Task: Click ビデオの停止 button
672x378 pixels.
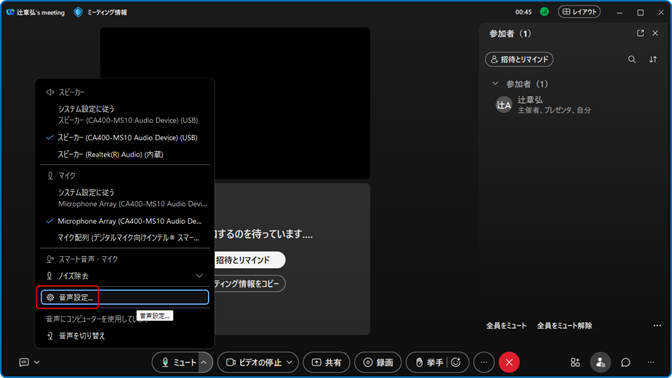Action: (x=253, y=363)
